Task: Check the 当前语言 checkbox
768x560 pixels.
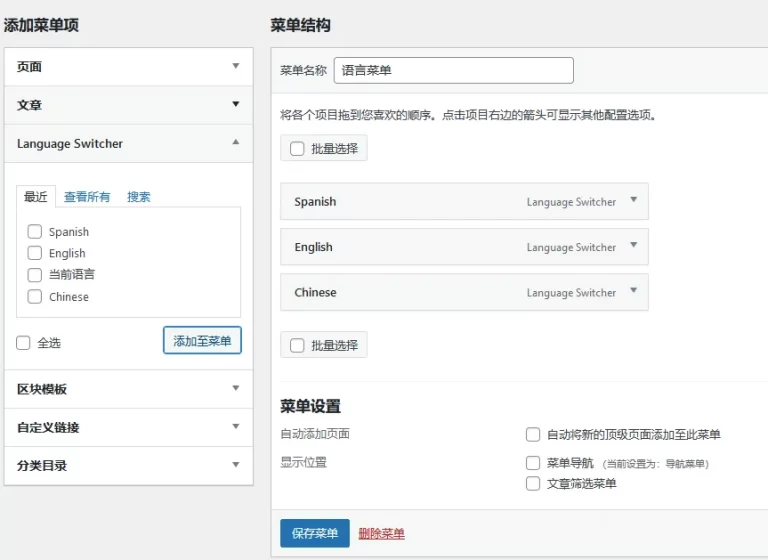Action: [x=35, y=275]
